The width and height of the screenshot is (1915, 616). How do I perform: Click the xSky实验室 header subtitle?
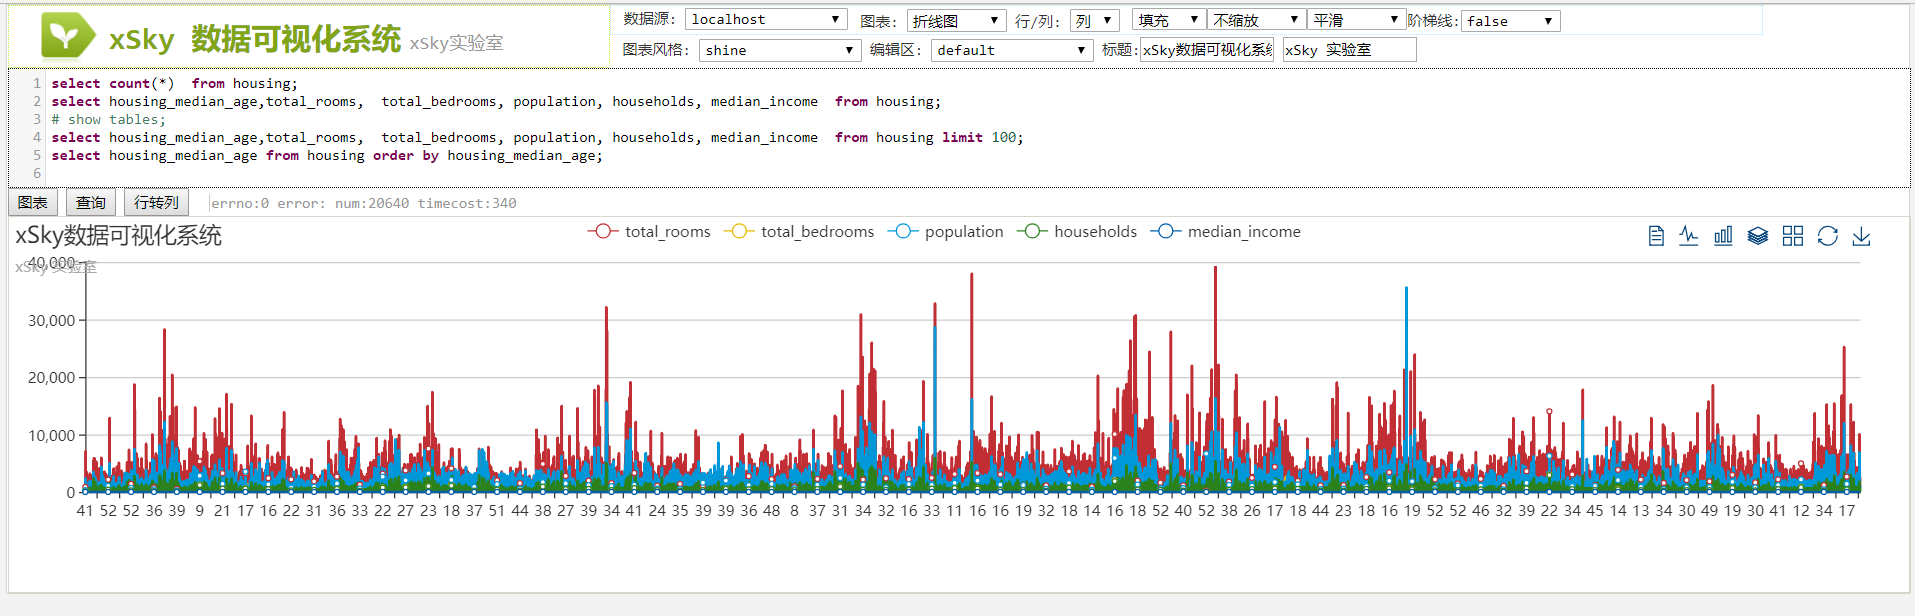click(457, 43)
